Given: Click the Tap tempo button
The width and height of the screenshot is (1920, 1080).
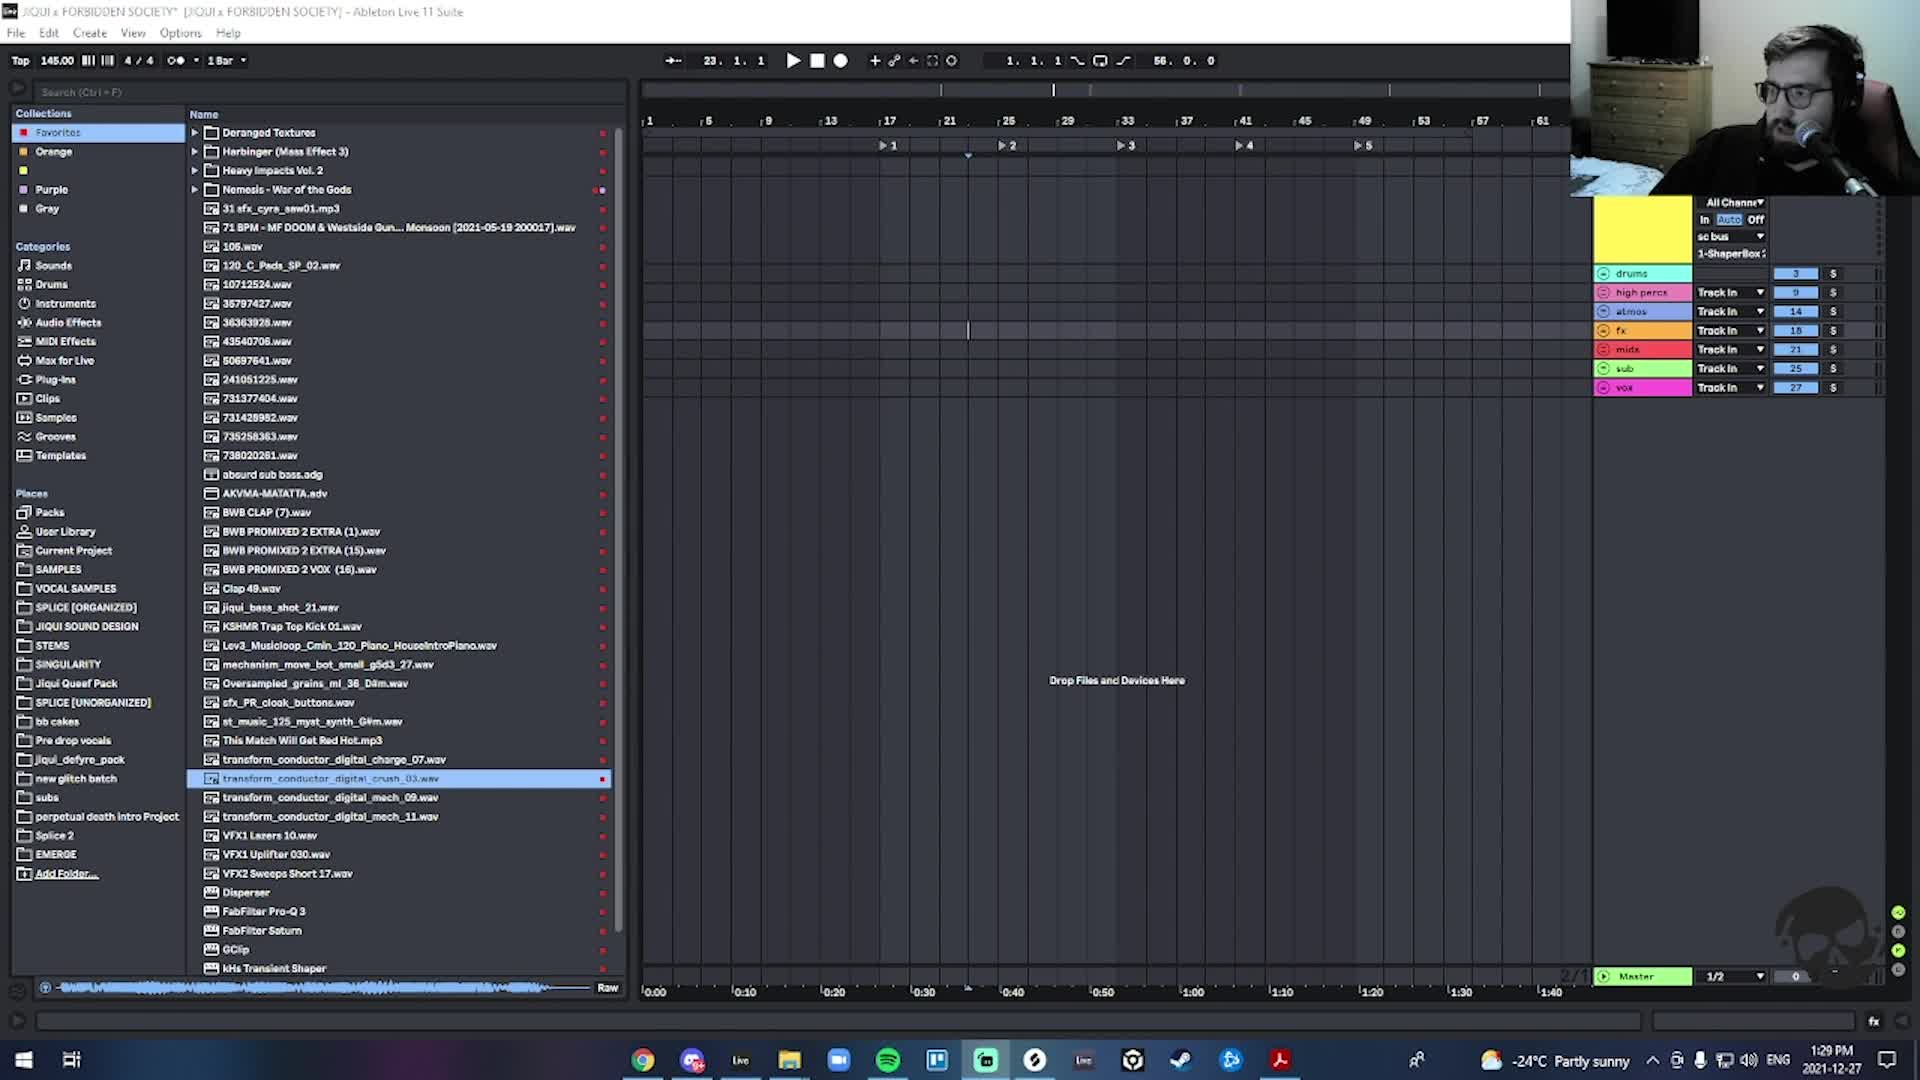Looking at the screenshot, I should [21, 61].
